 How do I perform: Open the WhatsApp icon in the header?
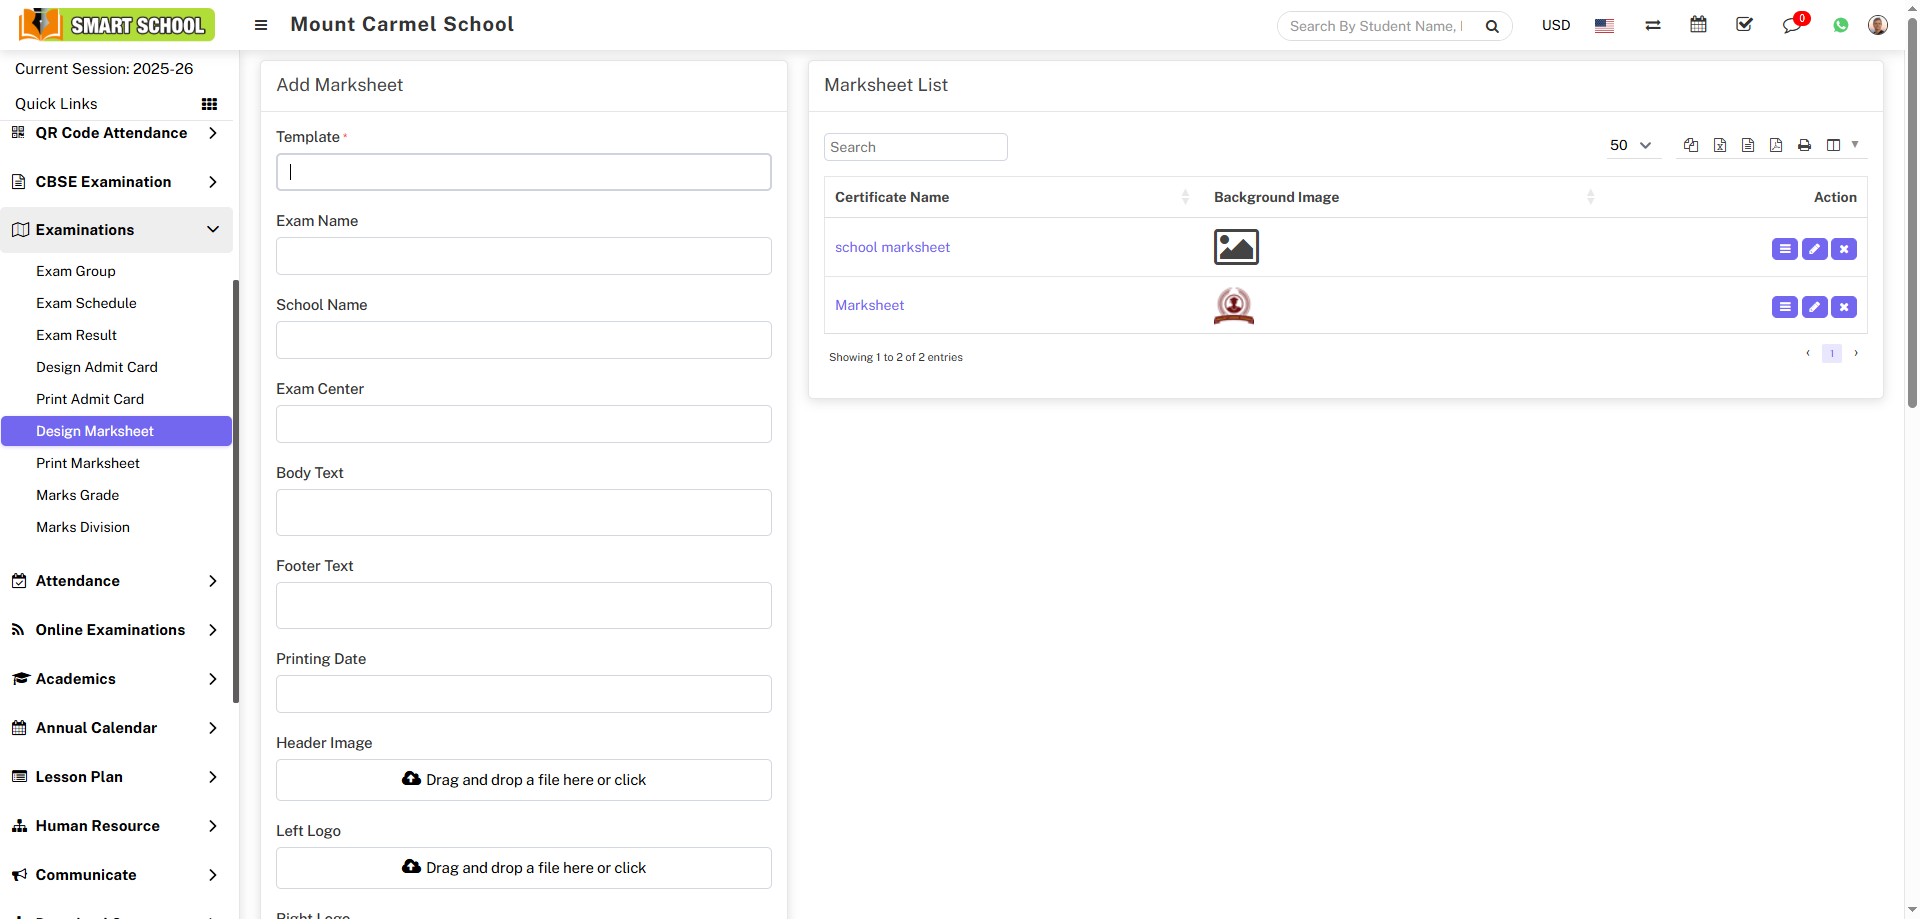(1841, 25)
